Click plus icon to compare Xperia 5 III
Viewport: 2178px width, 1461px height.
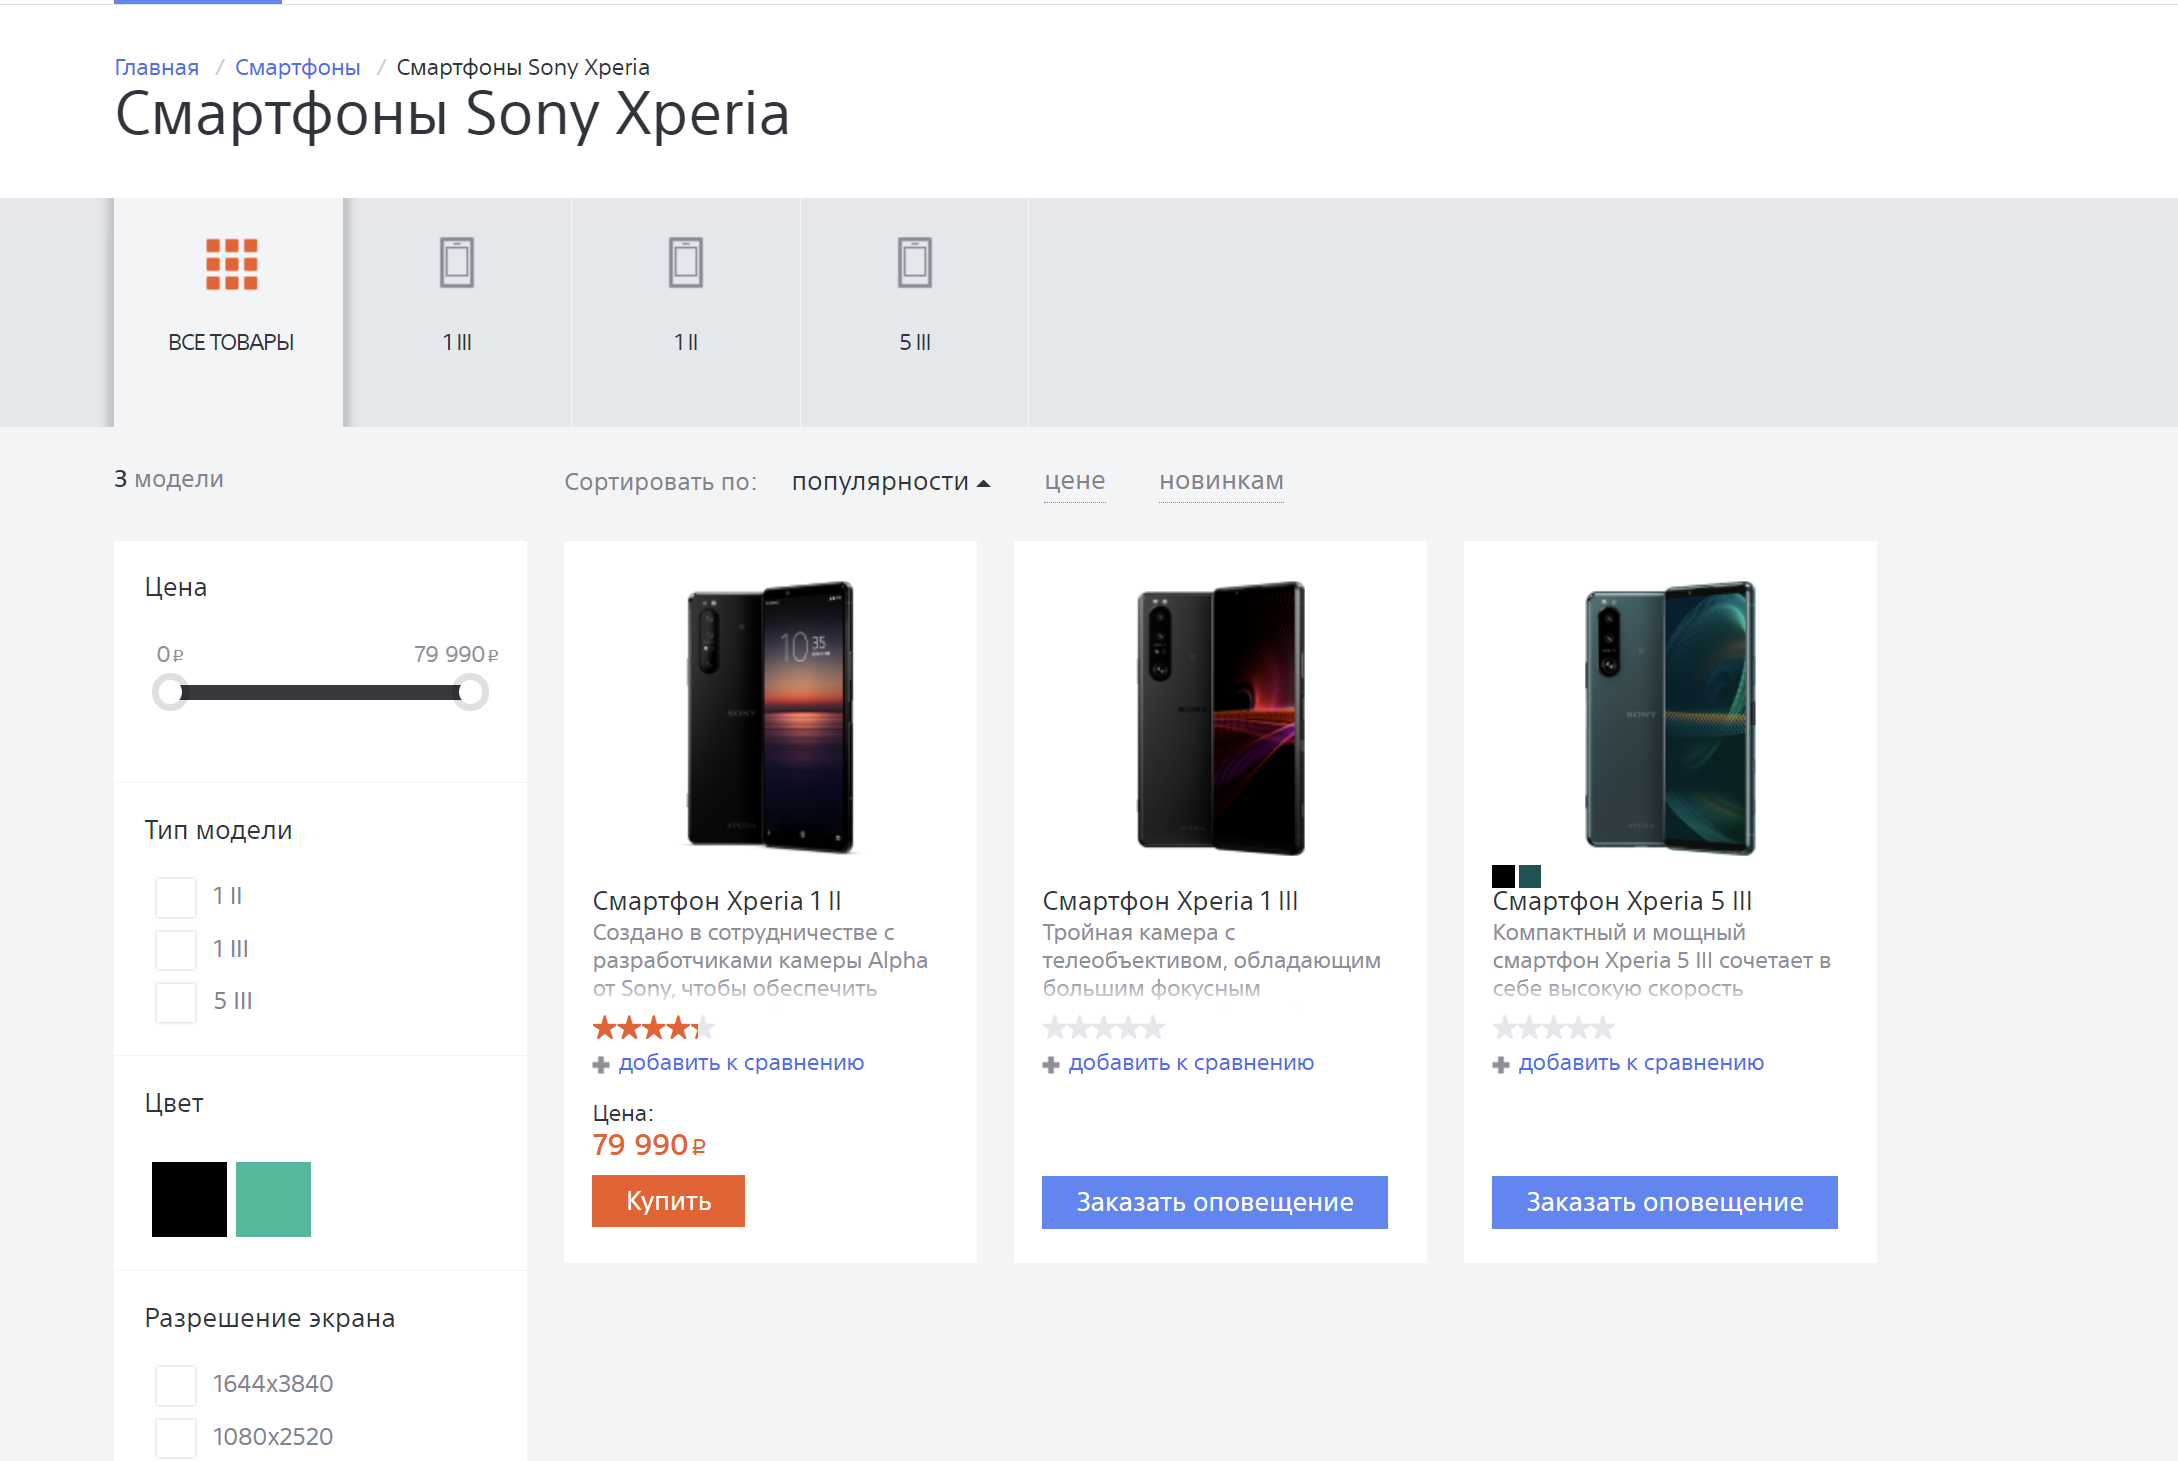click(x=1501, y=1065)
